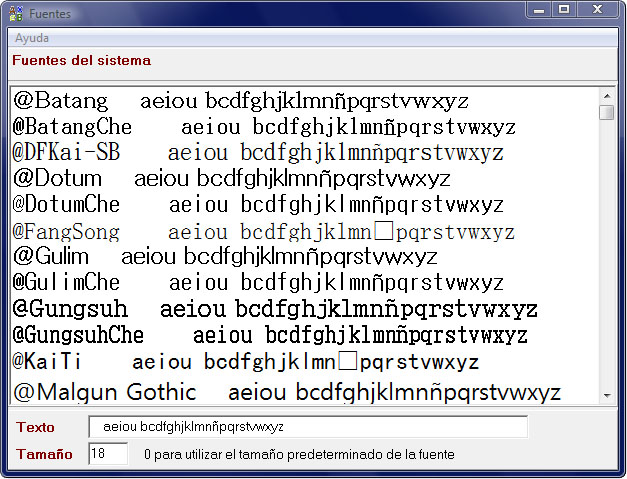Select the @Gungsuh font row

point(305,309)
